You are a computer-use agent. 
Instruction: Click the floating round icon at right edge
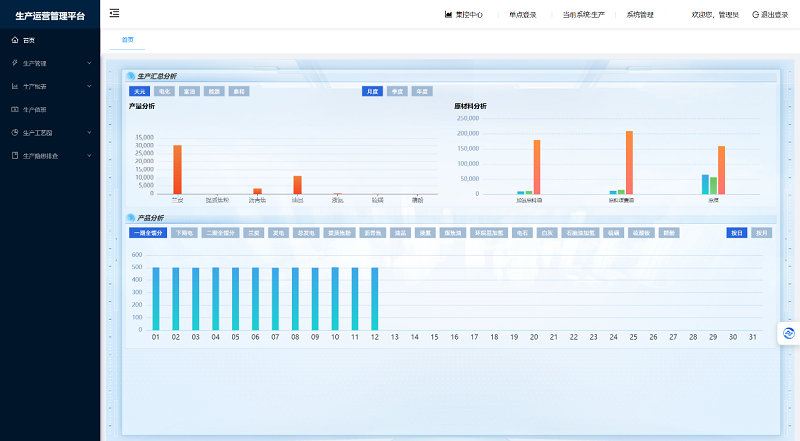pos(789,333)
